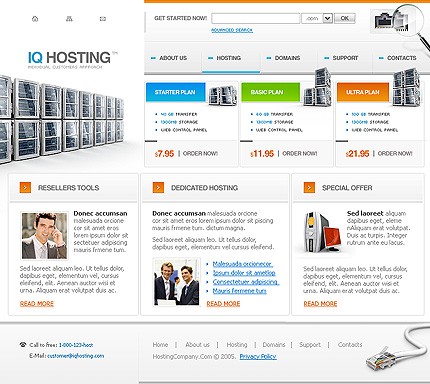Click the telephone icon near Call to free
Viewport: 430px width, 384px height.
[23, 345]
